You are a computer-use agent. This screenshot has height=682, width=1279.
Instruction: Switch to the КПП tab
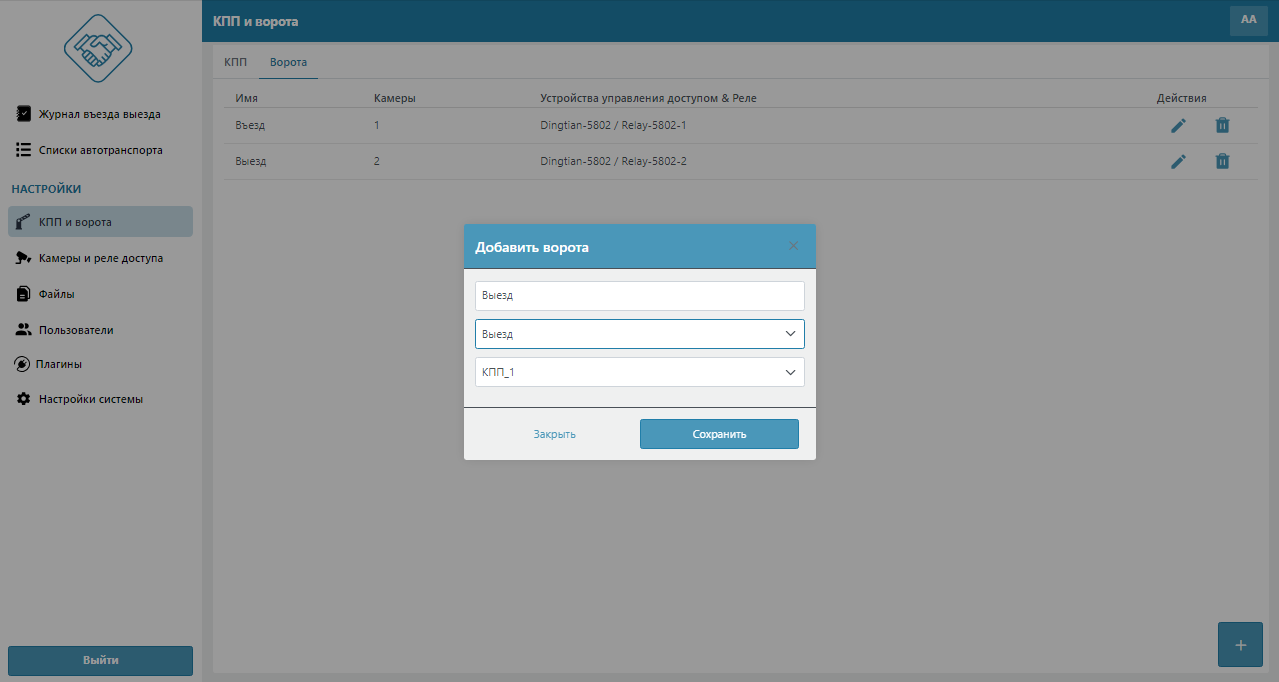tap(235, 62)
